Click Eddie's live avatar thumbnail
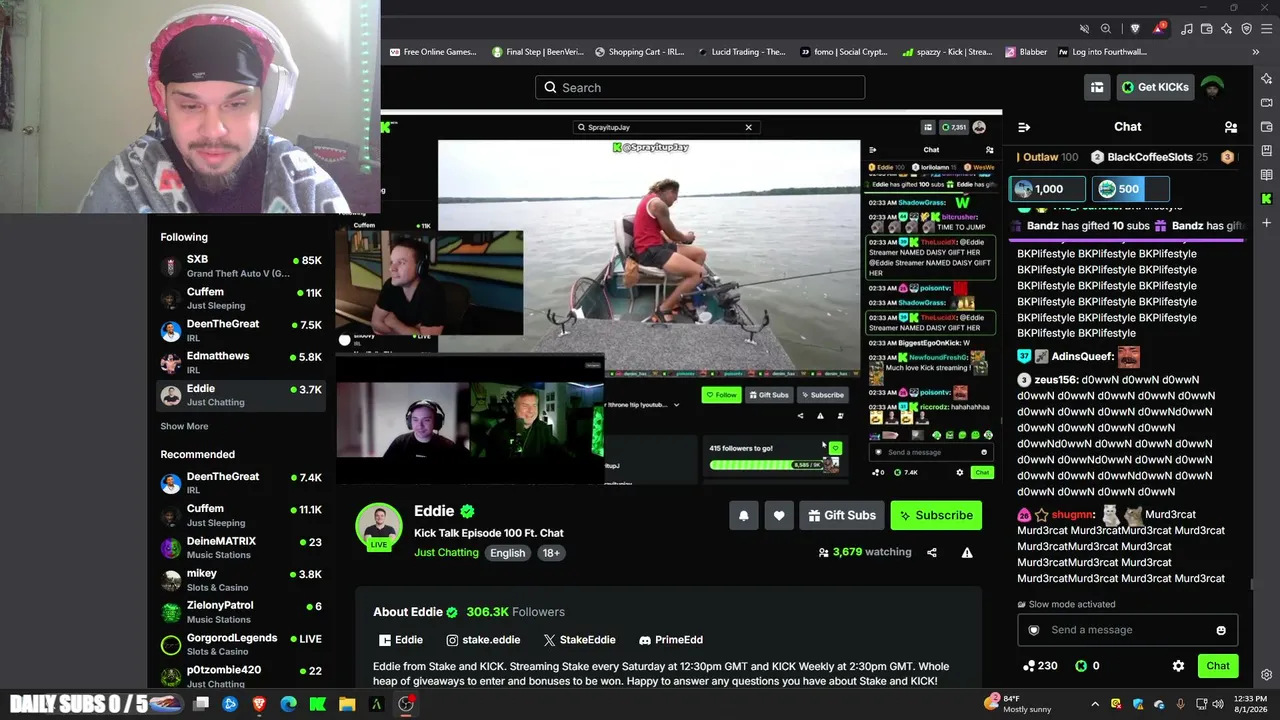The height and width of the screenshot is (720, 1280). (378, 526)
